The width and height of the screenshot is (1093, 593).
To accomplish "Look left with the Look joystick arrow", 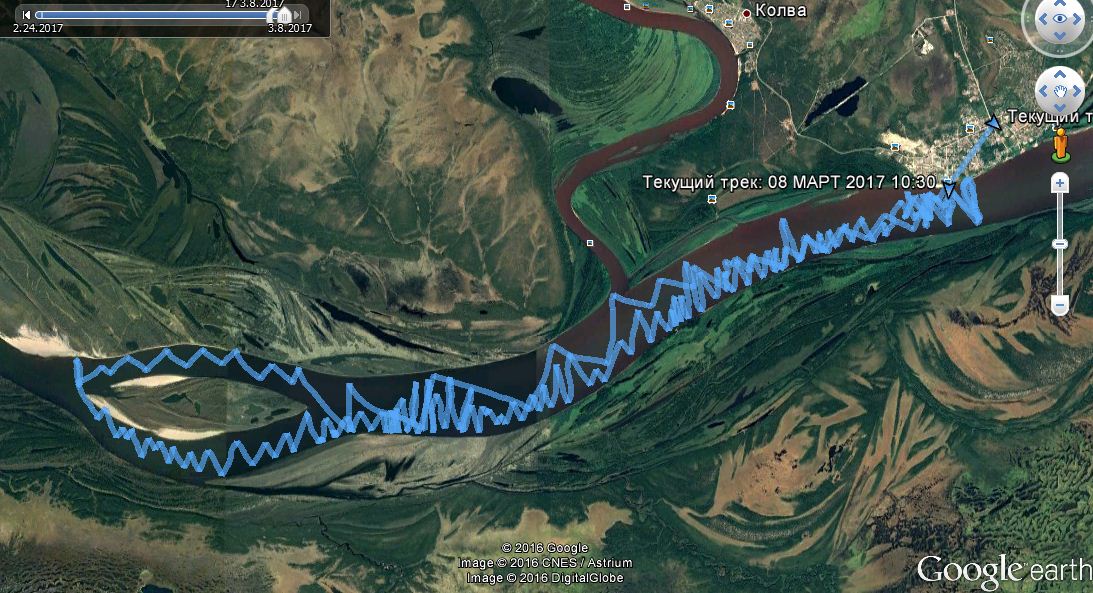I will tap(1044, 19).
